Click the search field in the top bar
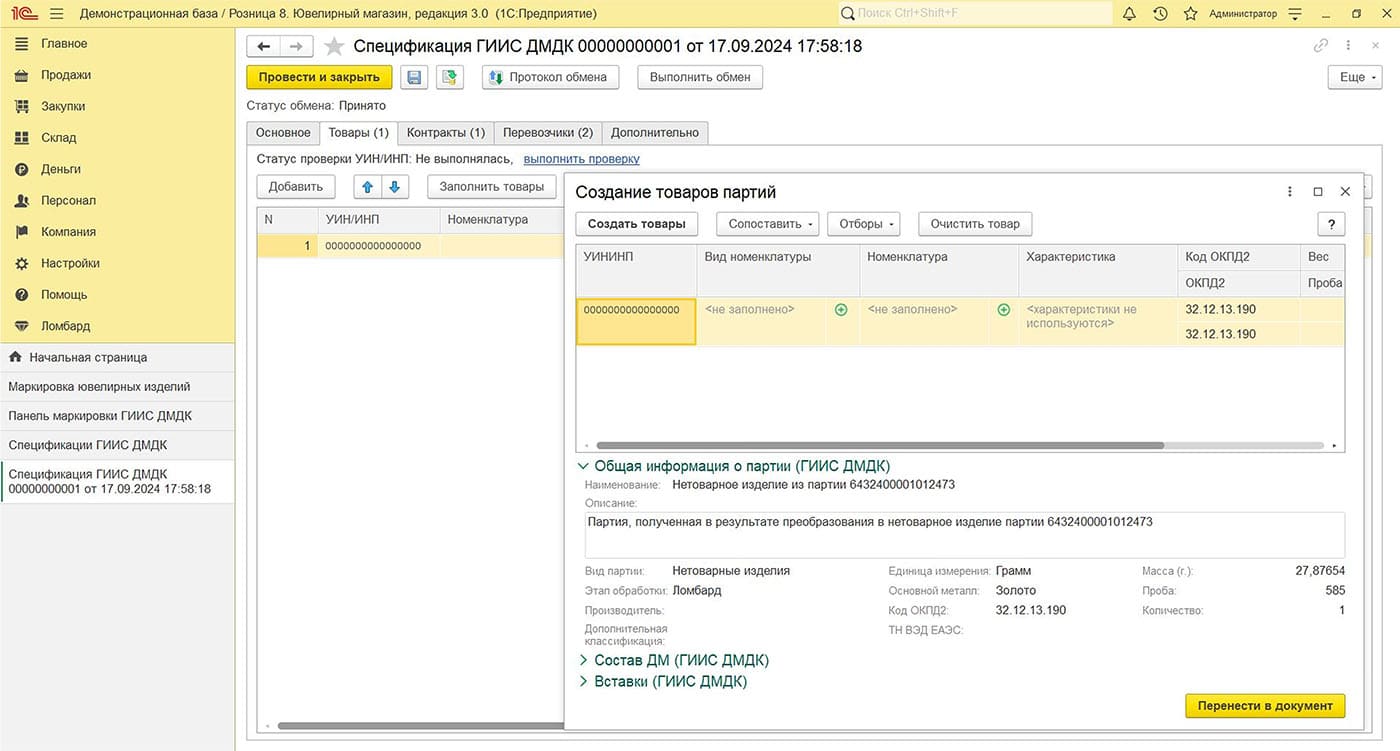The height and width of the screenshot is (751, 1400). 975,14
